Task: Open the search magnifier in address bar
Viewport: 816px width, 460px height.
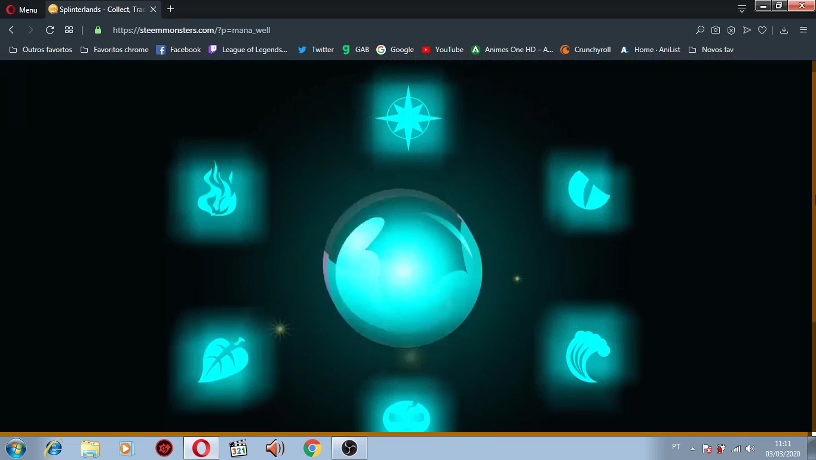Action: [x=700, y=30]
